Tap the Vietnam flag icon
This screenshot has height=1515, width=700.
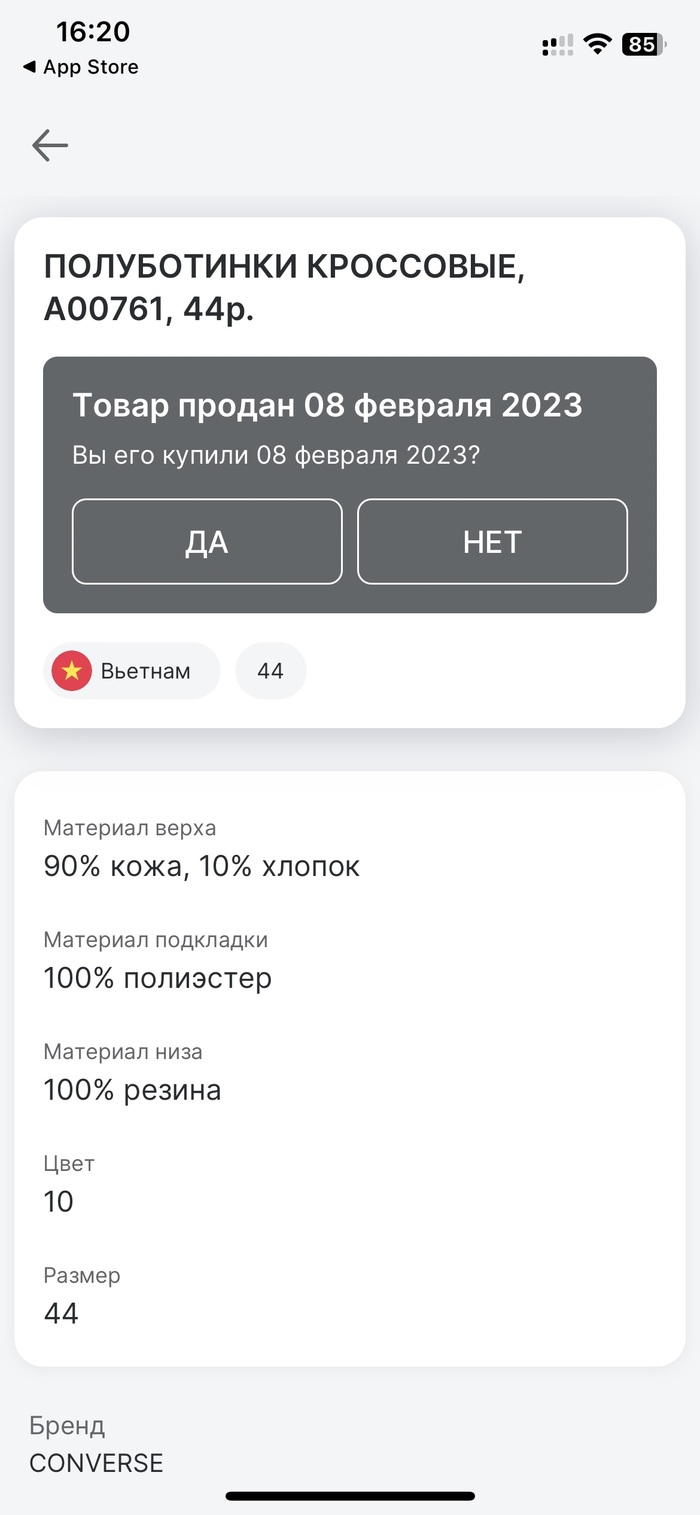(72, 671)
